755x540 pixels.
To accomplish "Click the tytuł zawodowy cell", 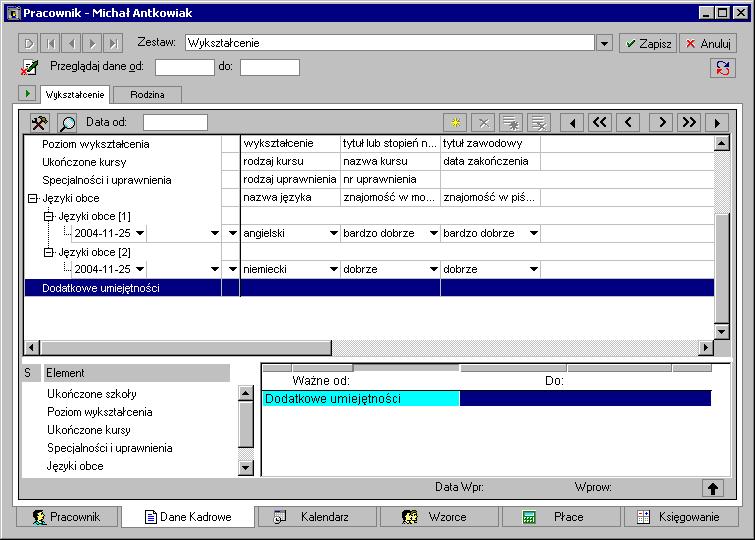I will click(490, 144).
